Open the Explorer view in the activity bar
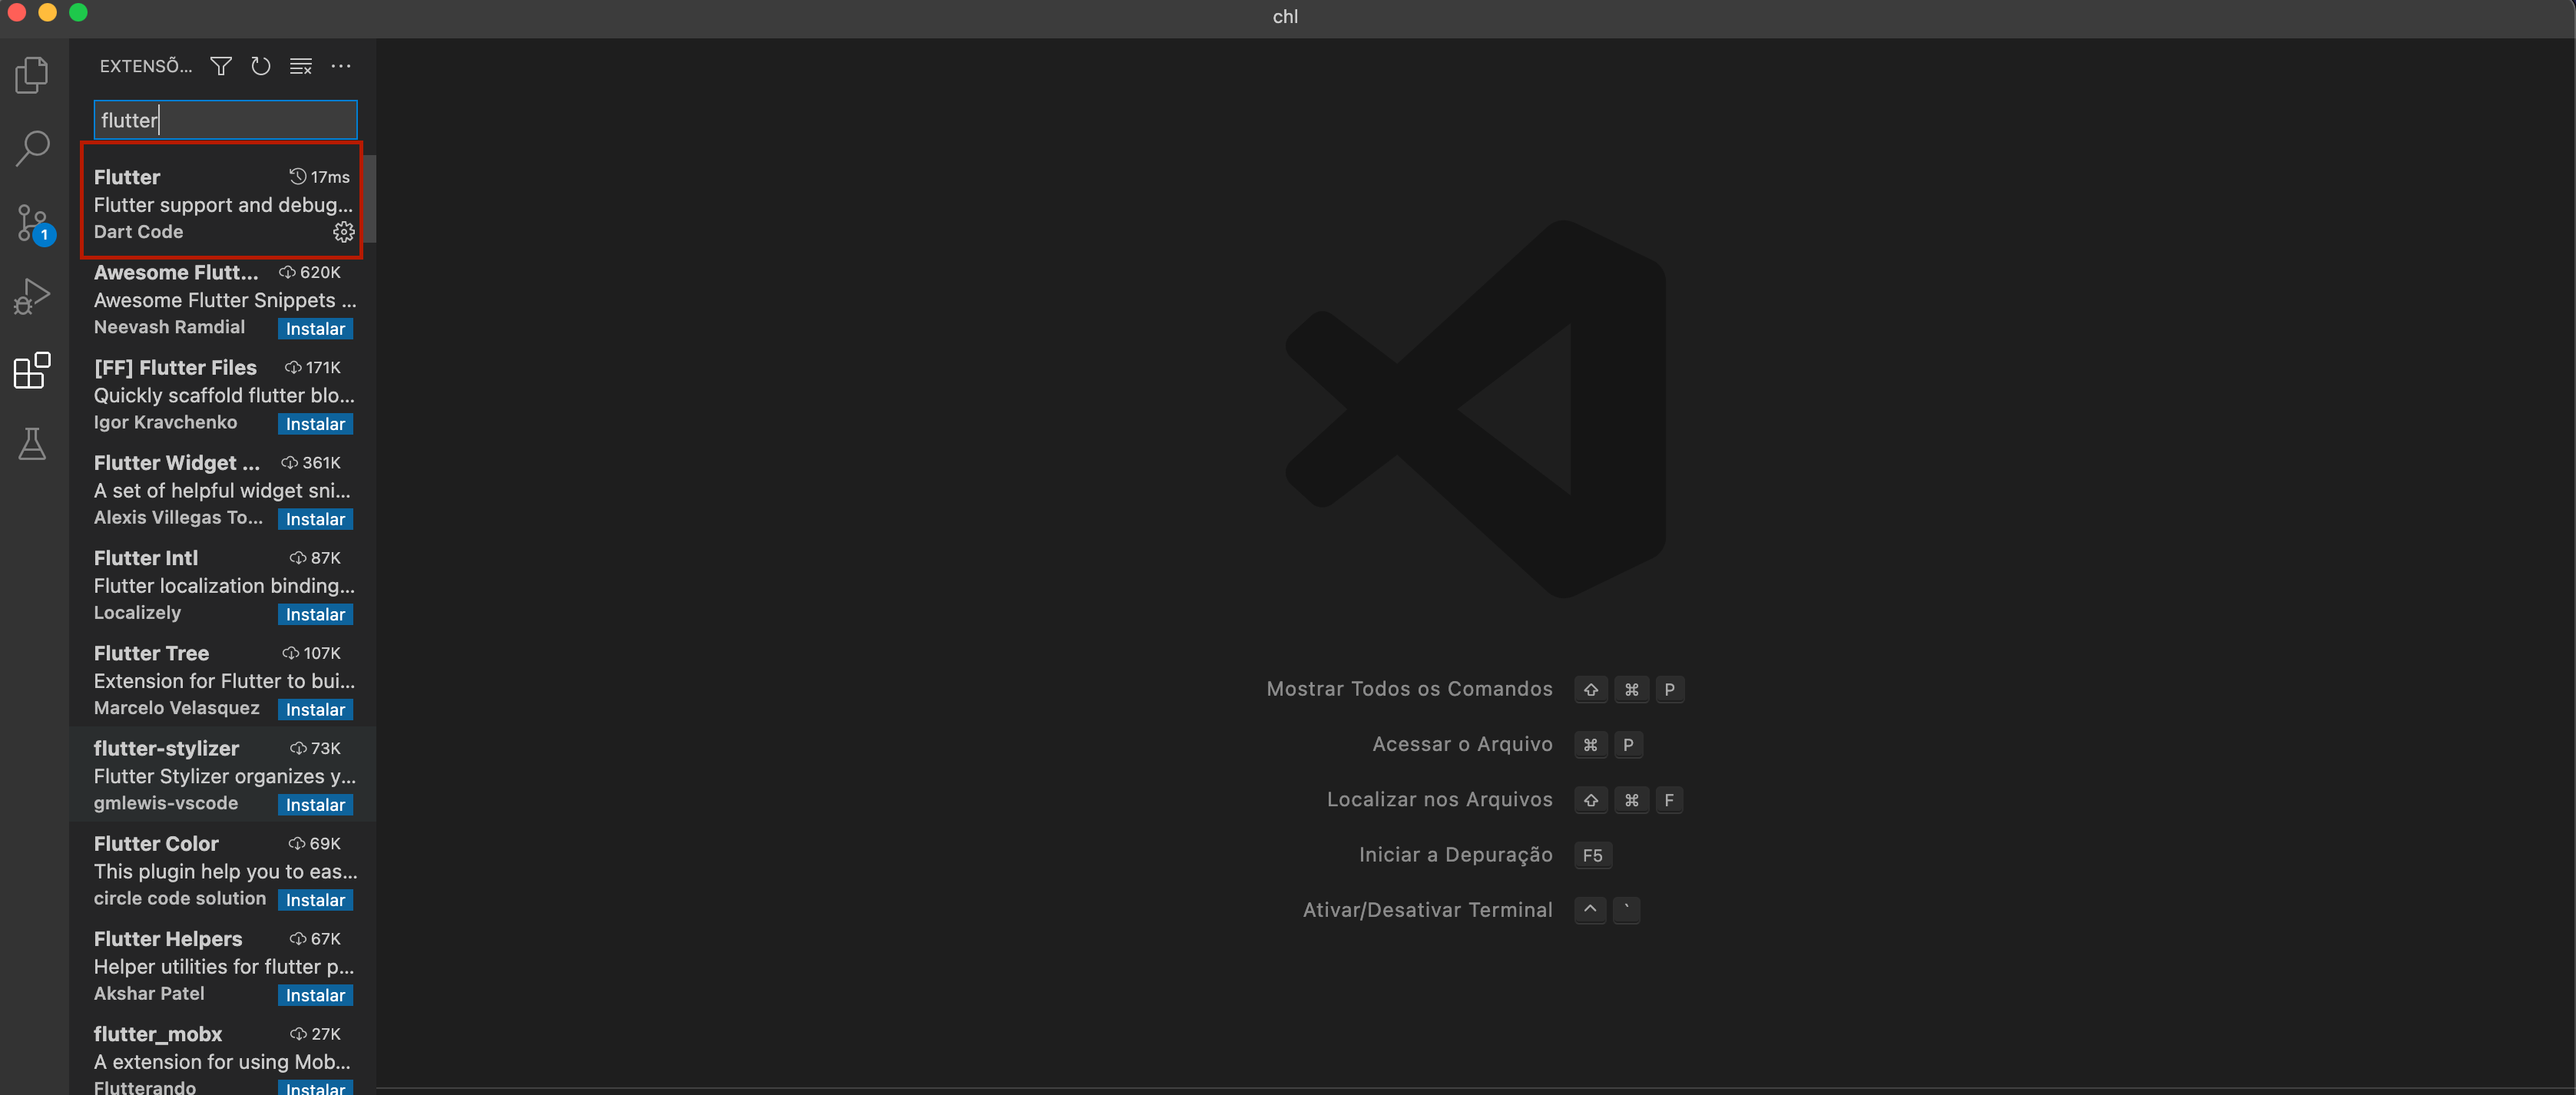 point(32,74)
